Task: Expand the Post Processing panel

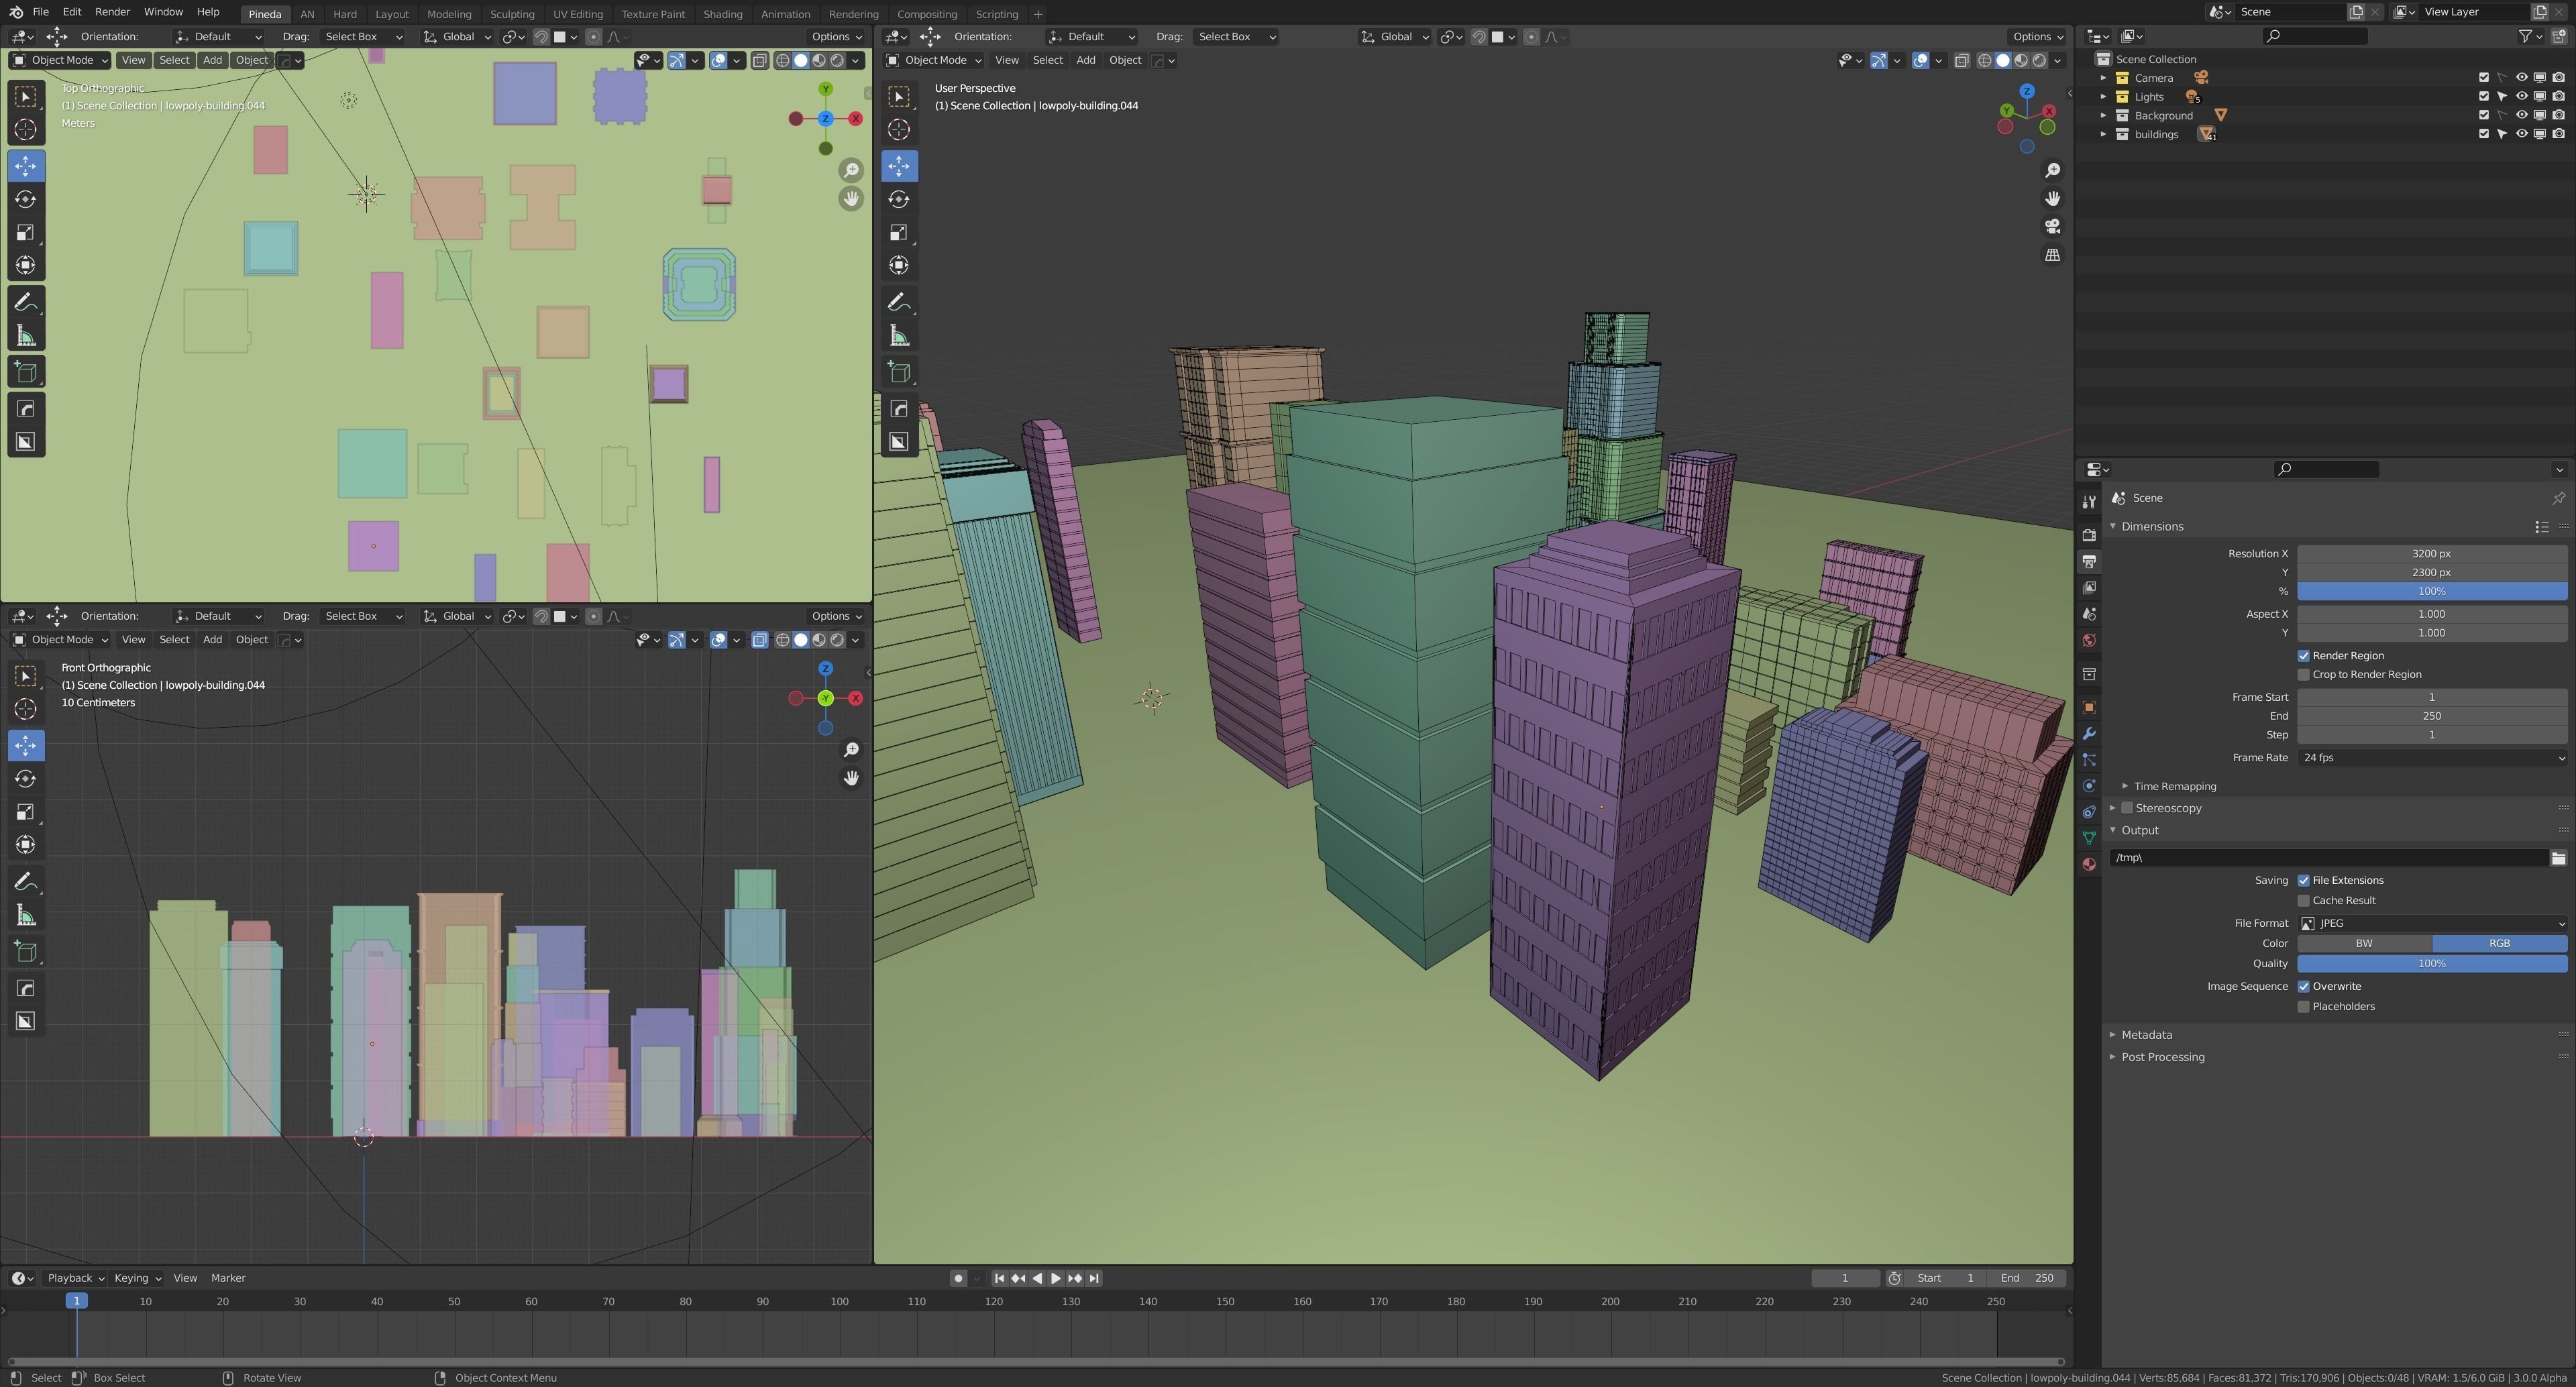Action: (2162, 1057)
